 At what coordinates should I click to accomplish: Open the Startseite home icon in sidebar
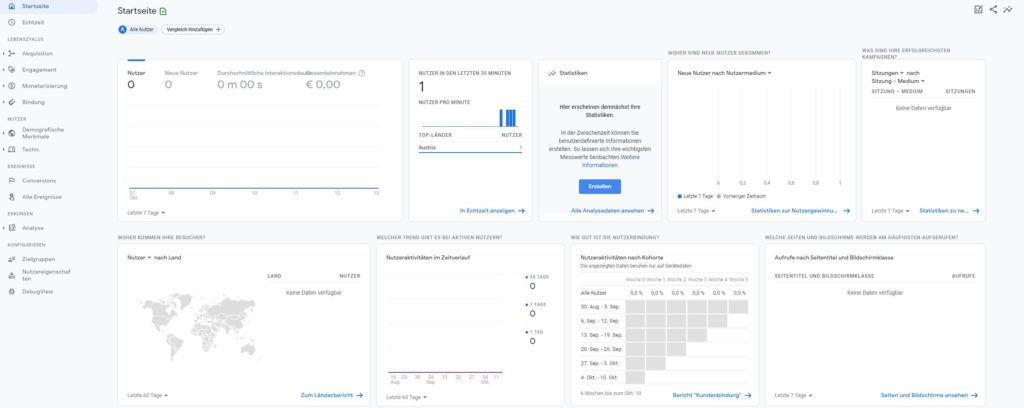point(12,6)
